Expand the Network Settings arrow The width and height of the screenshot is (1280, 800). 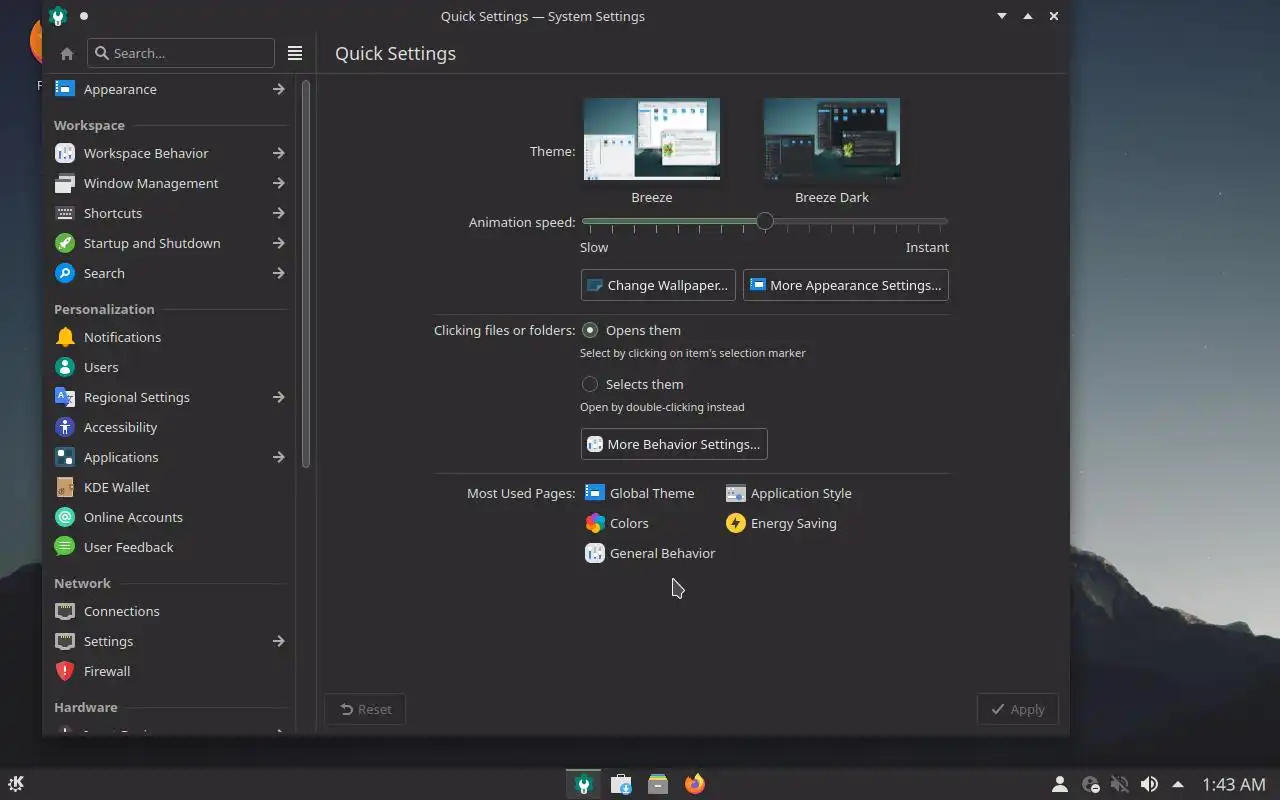coord(279,641)
